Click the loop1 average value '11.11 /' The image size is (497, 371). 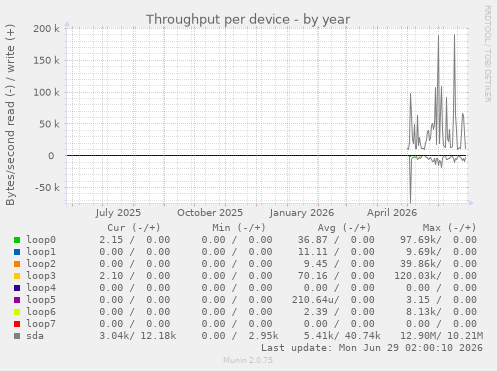coord(319,252)
